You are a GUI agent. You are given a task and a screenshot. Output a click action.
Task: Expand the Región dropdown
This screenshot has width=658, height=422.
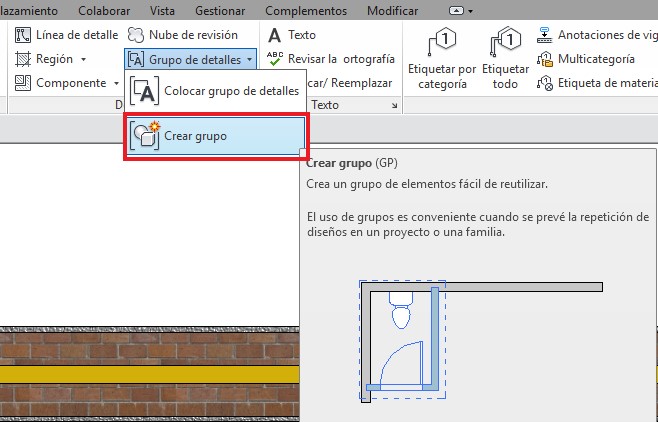pyautogui.click(x=83, y=59)
